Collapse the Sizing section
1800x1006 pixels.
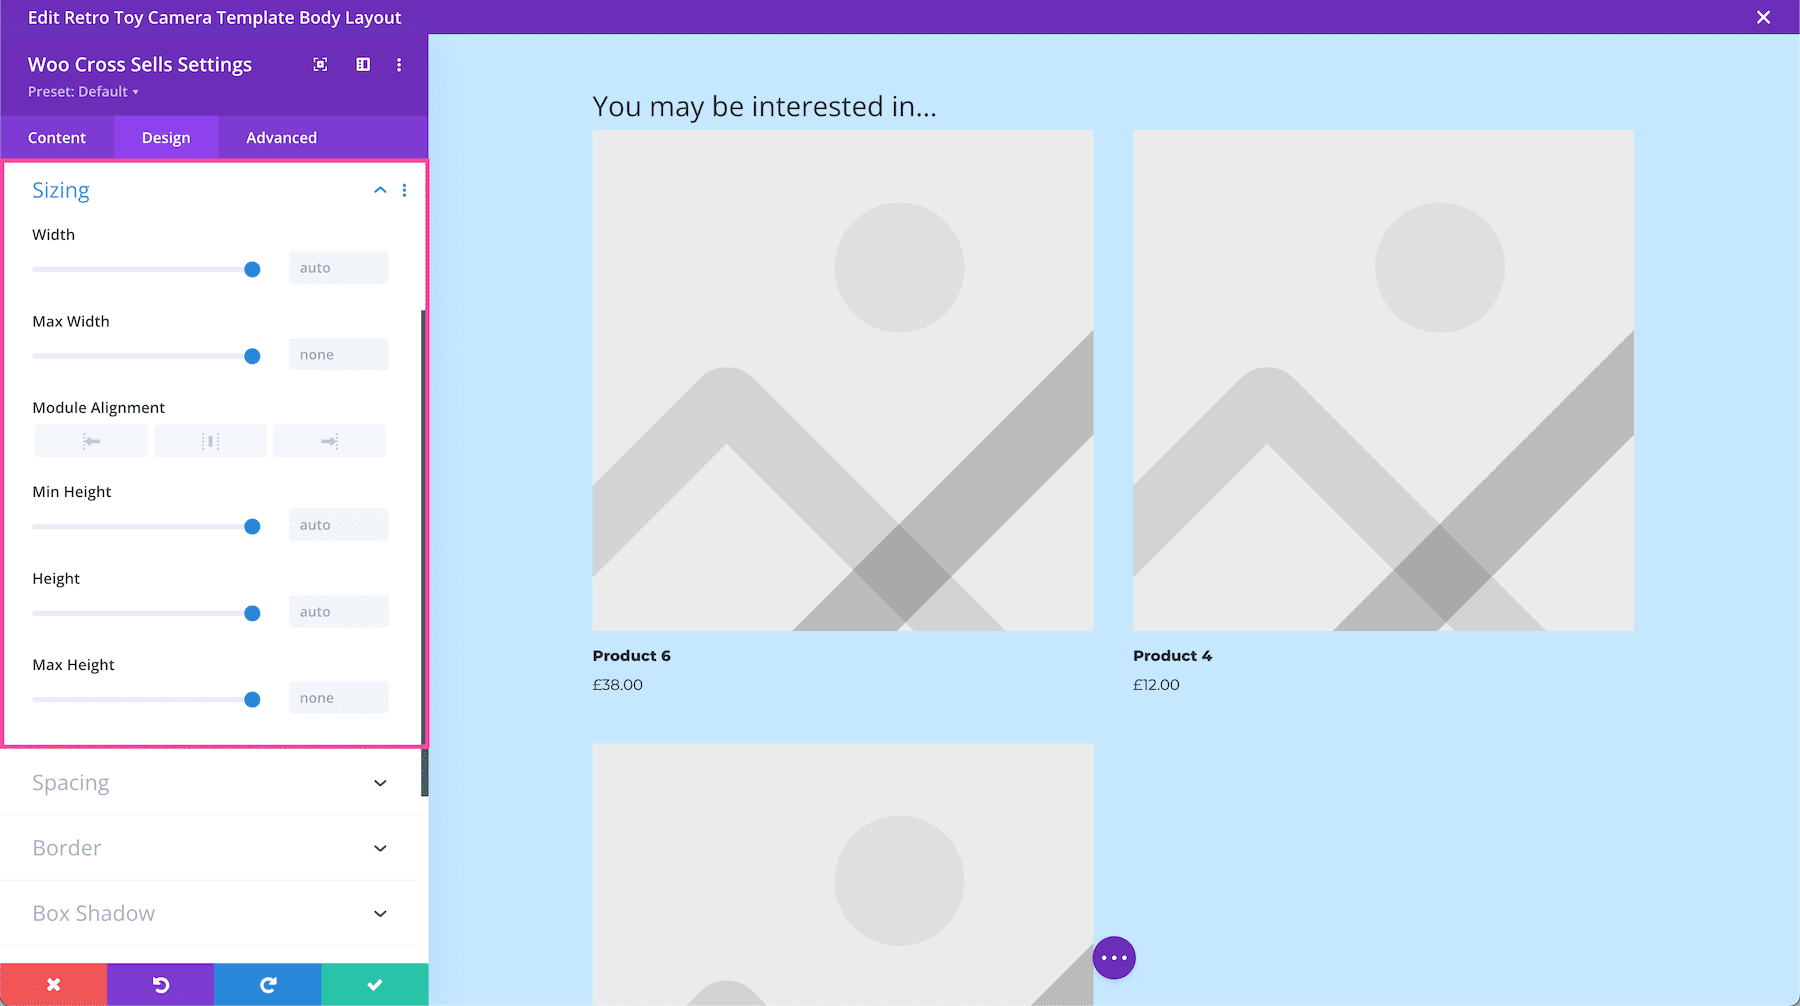tap(379, 189)
